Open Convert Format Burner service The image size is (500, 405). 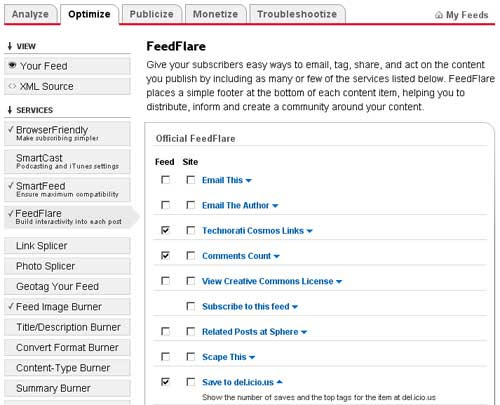pos(67,347)
